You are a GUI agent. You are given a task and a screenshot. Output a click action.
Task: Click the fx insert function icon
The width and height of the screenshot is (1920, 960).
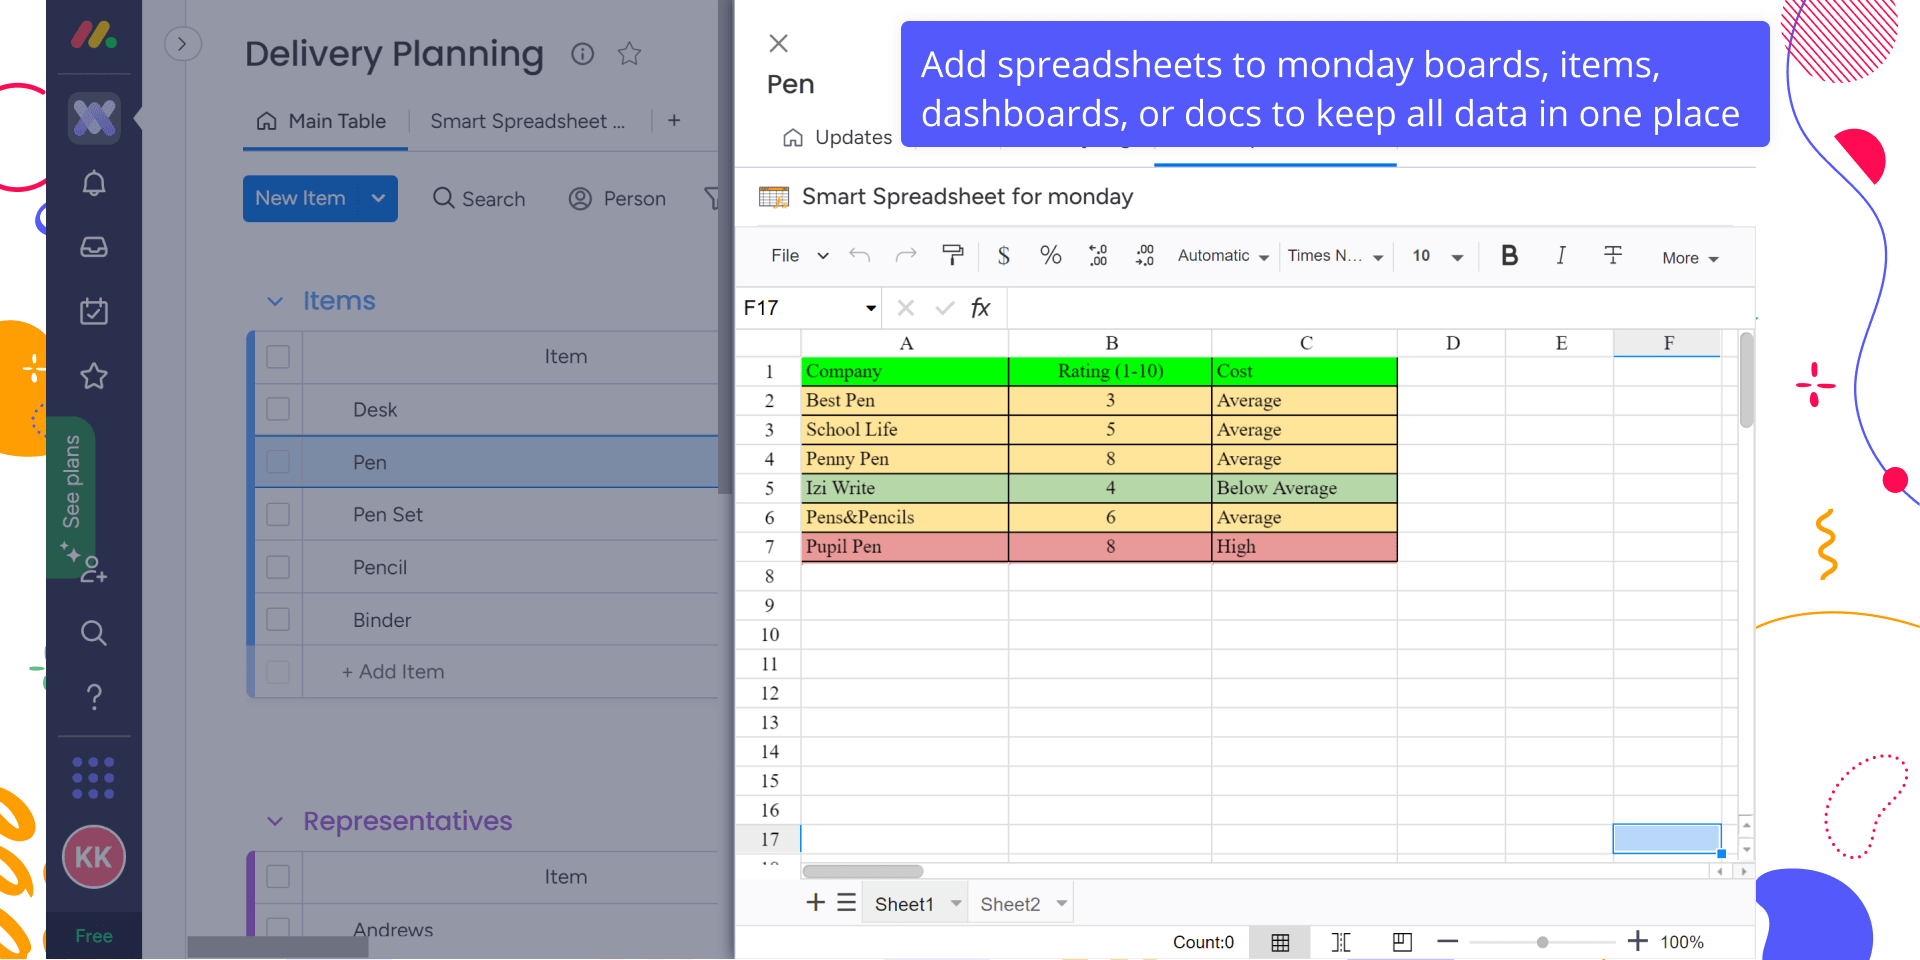pyautogui.click(x=980, y=308)
